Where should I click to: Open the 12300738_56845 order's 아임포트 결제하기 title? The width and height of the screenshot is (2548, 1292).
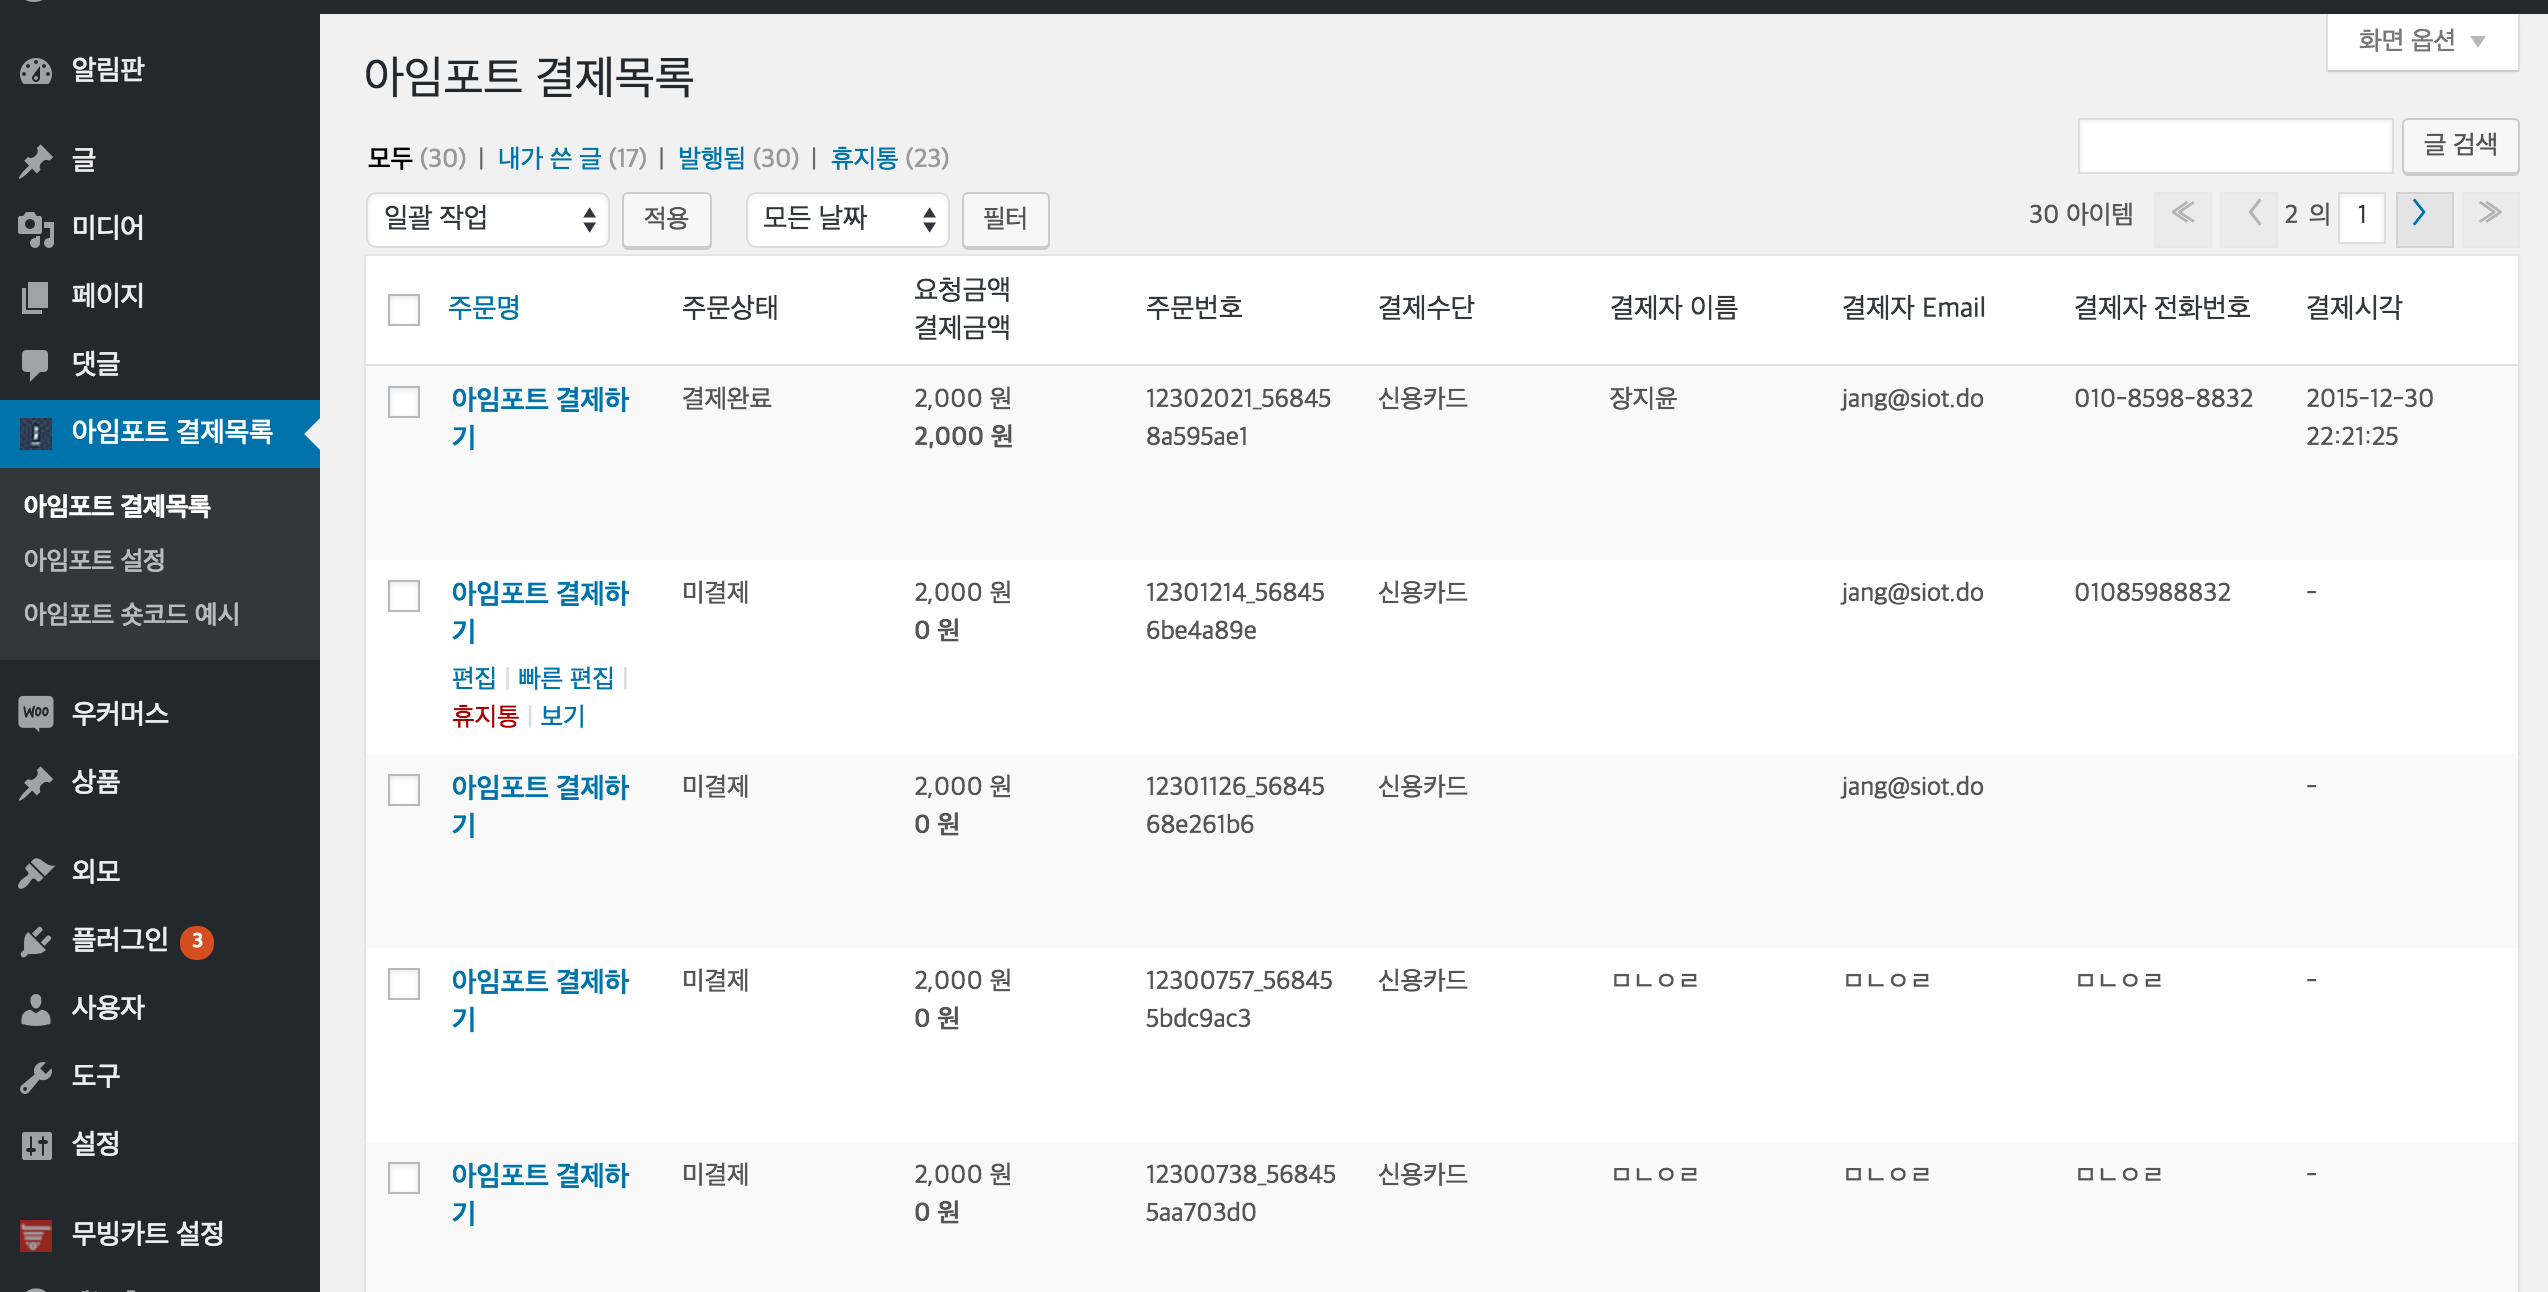[540, 1194]
